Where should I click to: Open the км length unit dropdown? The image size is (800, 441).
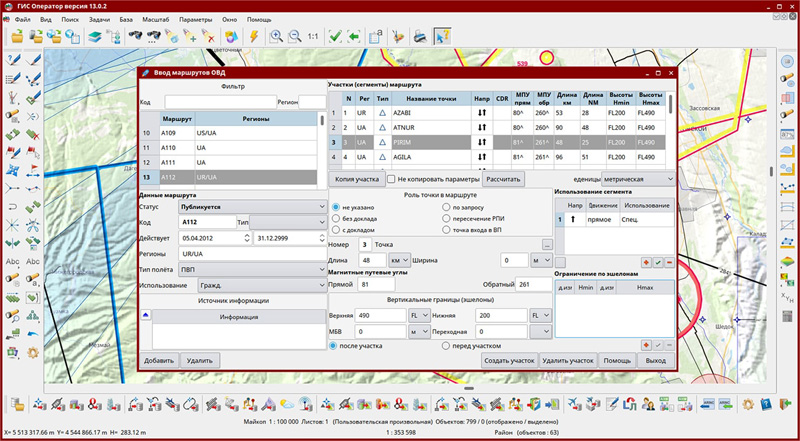point(399,260)
